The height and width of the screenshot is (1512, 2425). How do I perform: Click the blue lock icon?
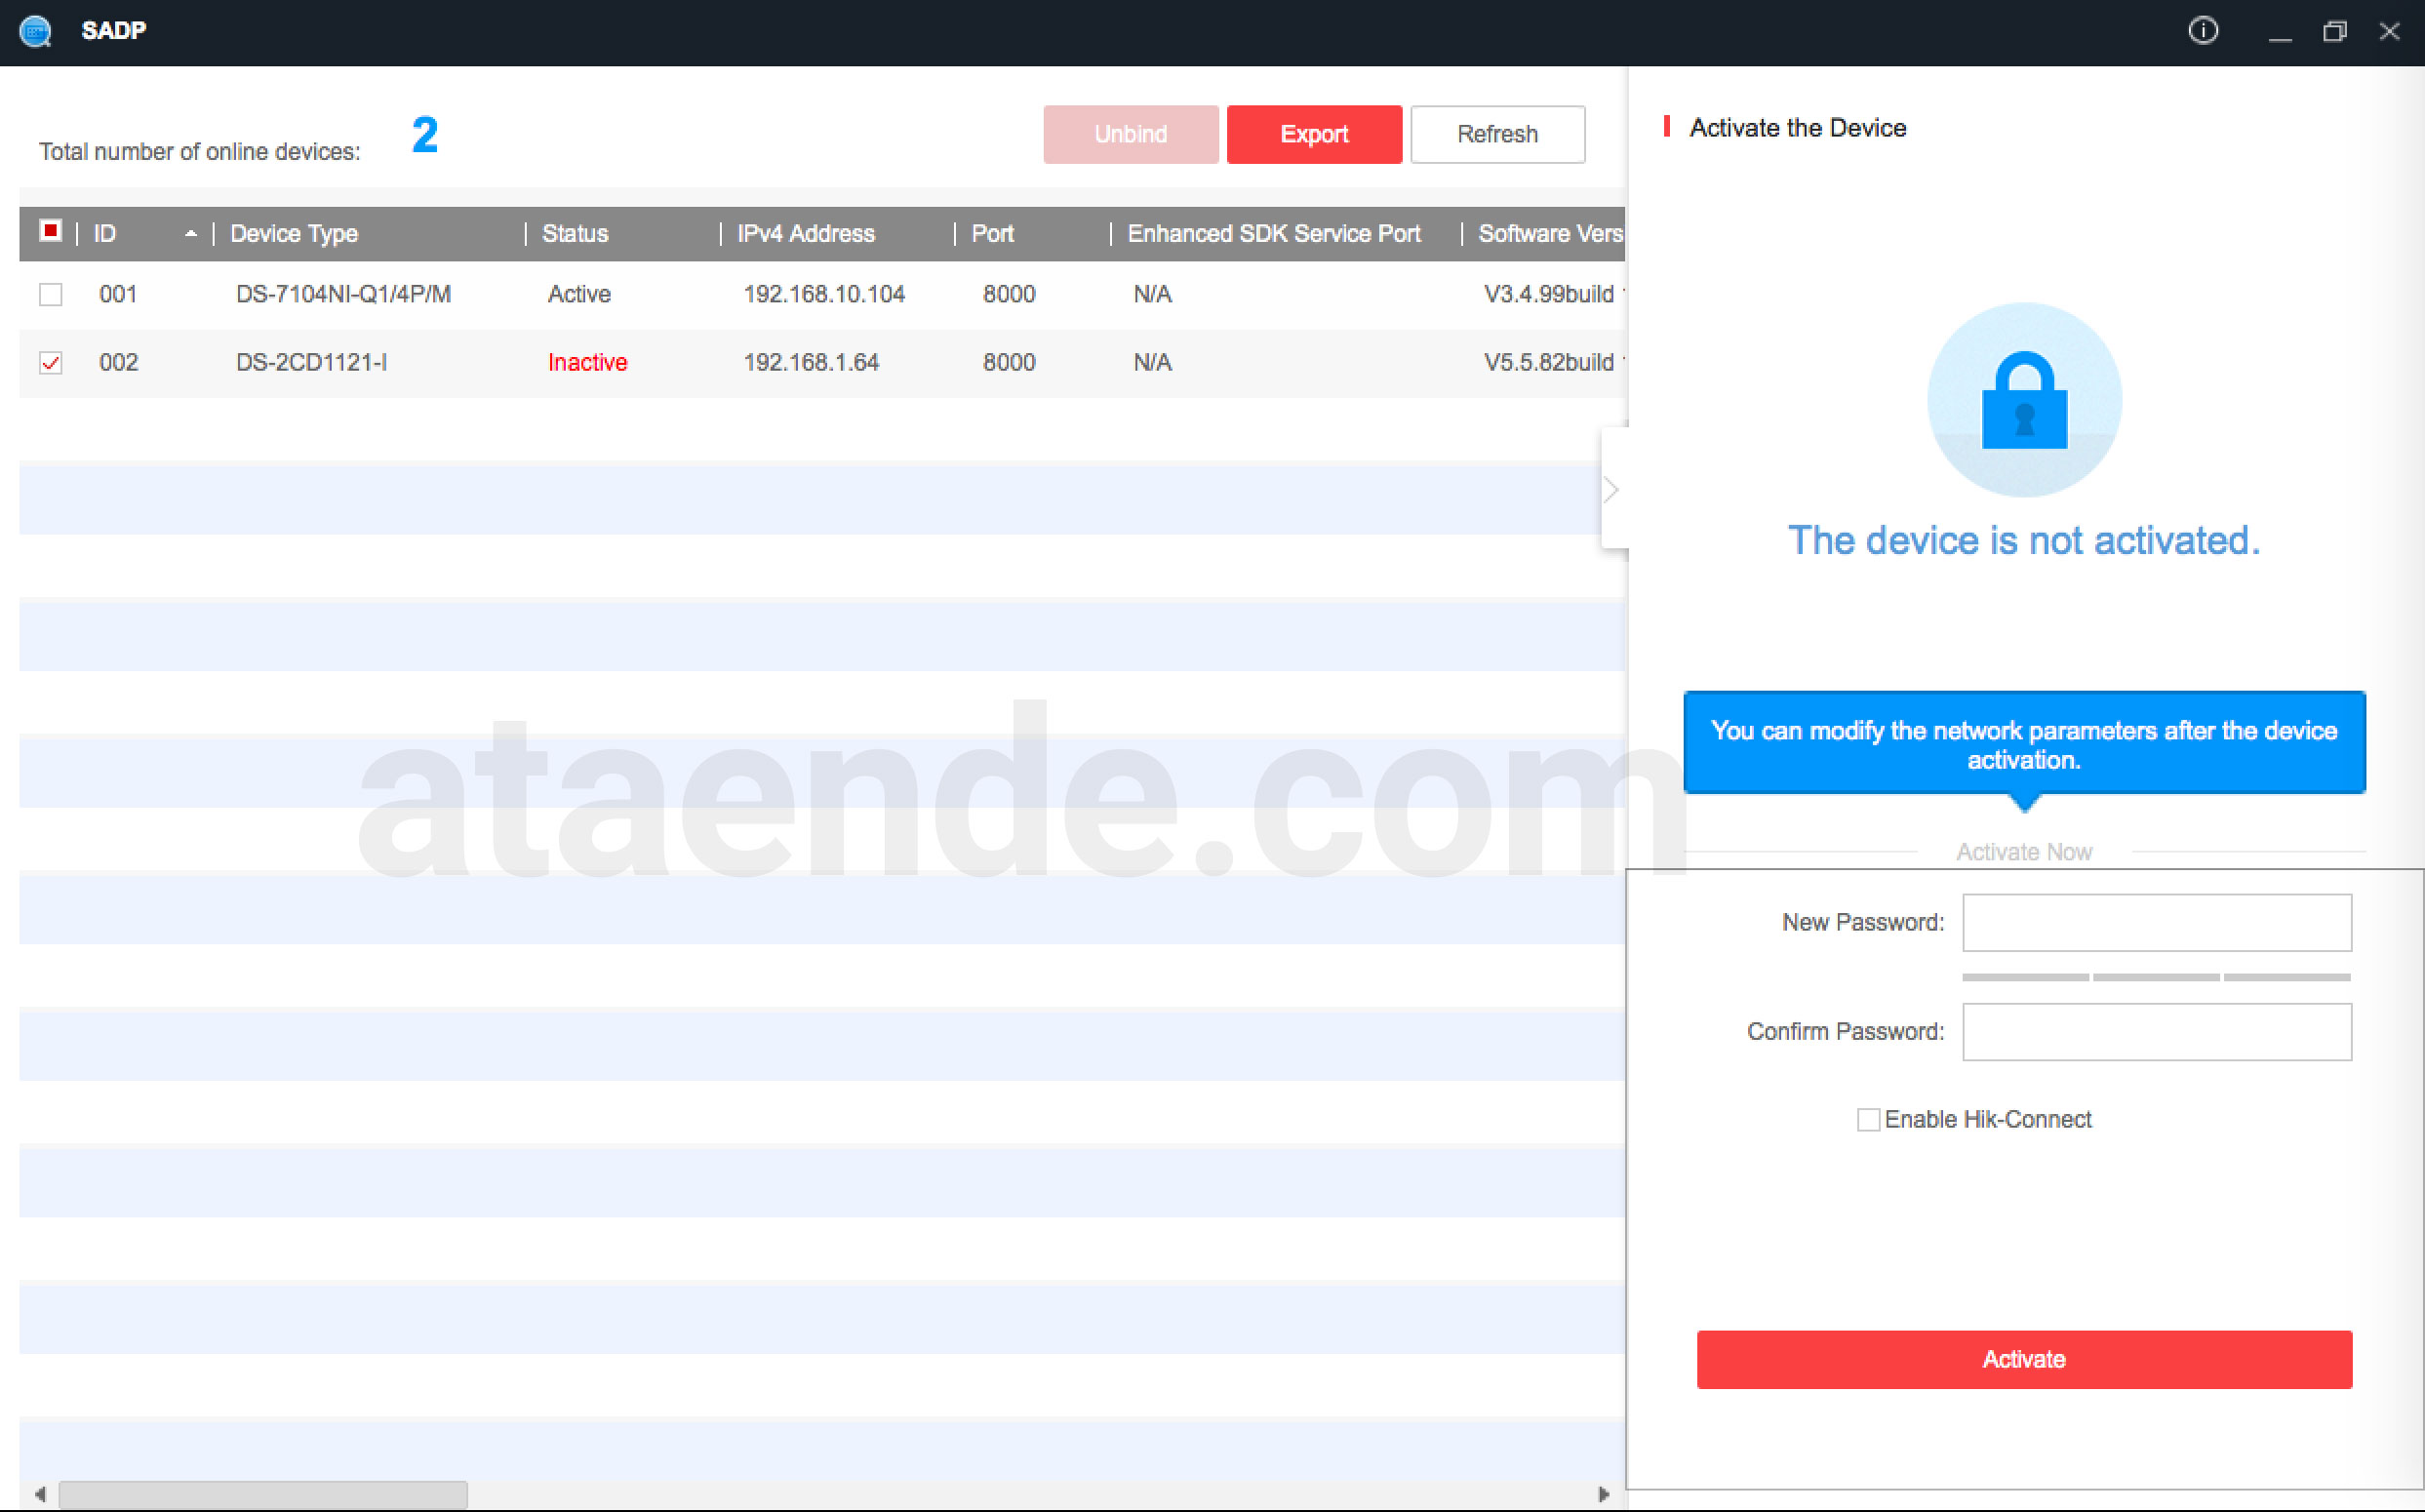2024,400
